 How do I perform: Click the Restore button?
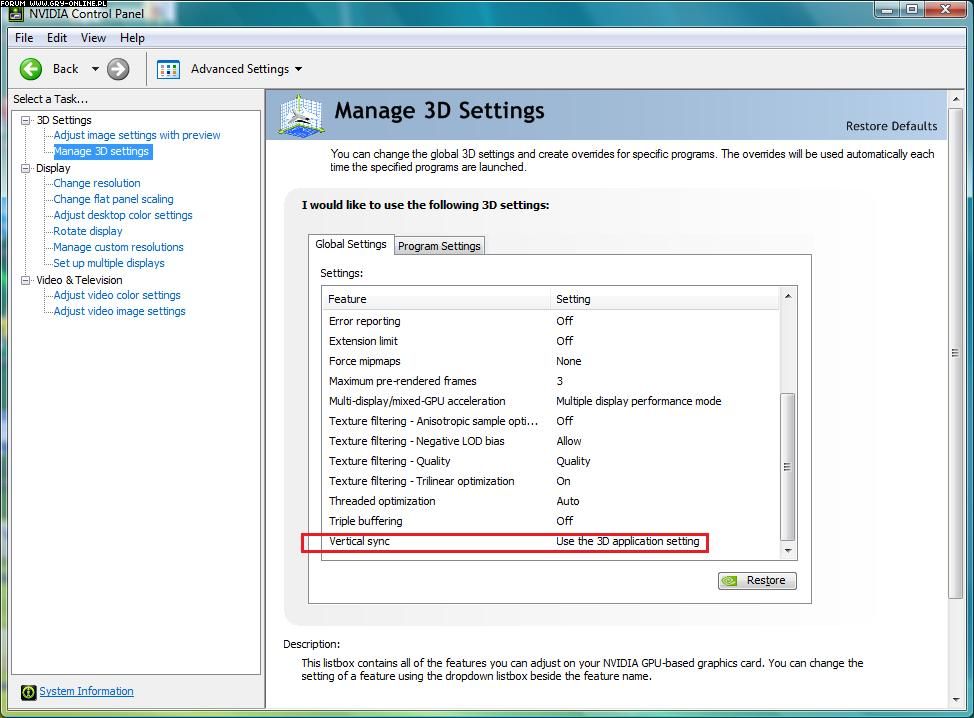757,580
